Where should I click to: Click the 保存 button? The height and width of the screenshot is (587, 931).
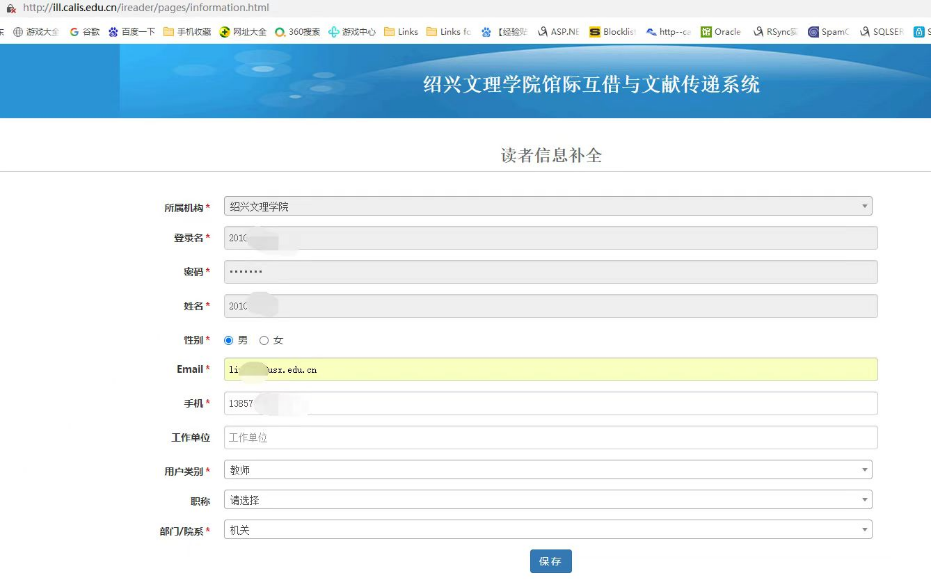(x=550, y=561)
